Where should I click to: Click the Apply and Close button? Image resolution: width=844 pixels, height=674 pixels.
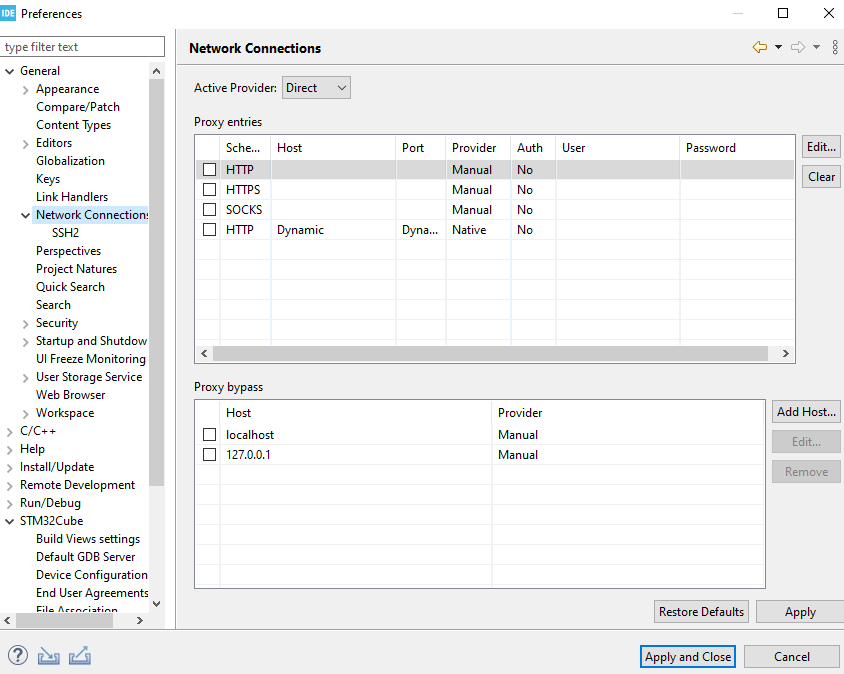pyautogui.click(x=688, y=657)
